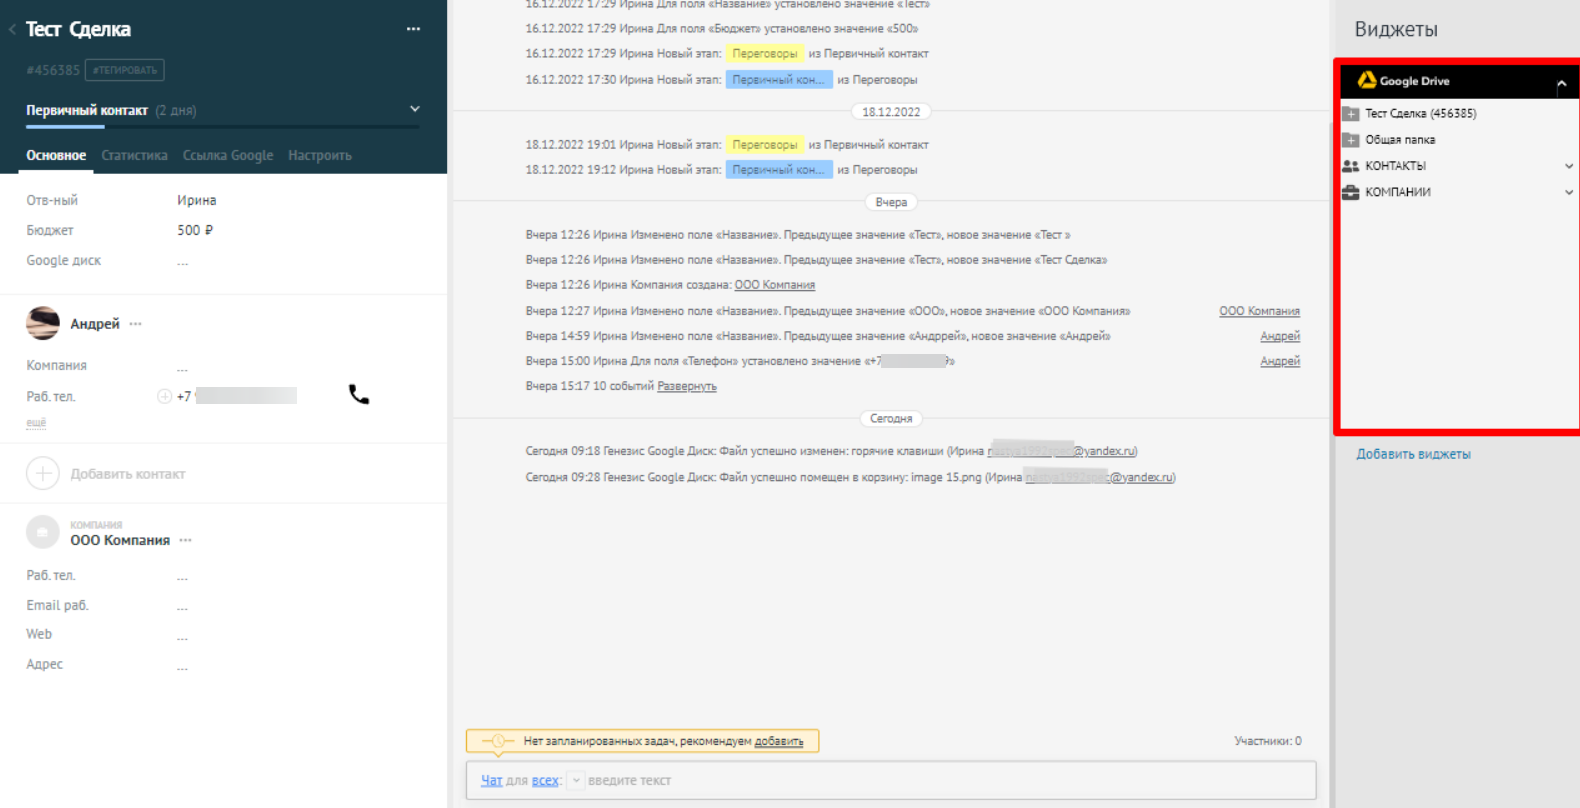Open ООО Компания link beside 12:27 event
This screenshot has height=808, width=1580.
pyautogui.click(x=1259, y=311)
